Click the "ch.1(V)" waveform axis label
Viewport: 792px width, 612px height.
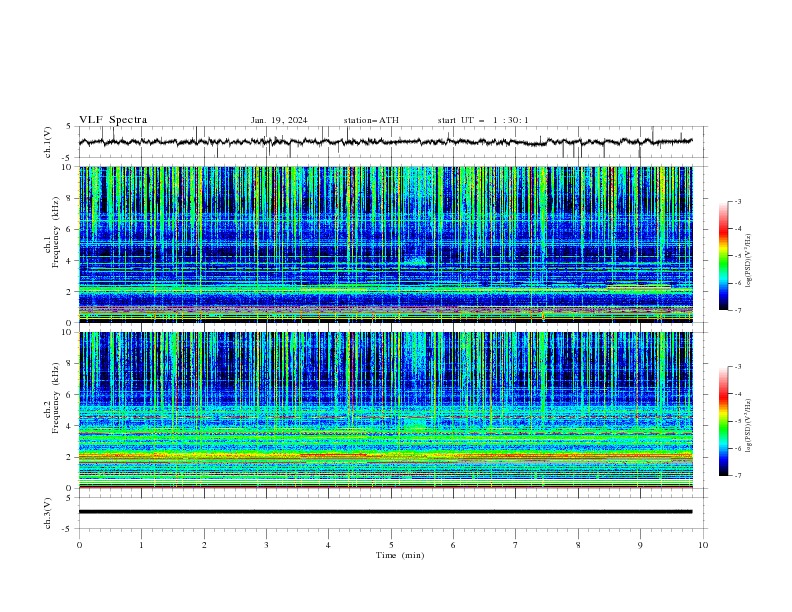click(x=48, y=142)
